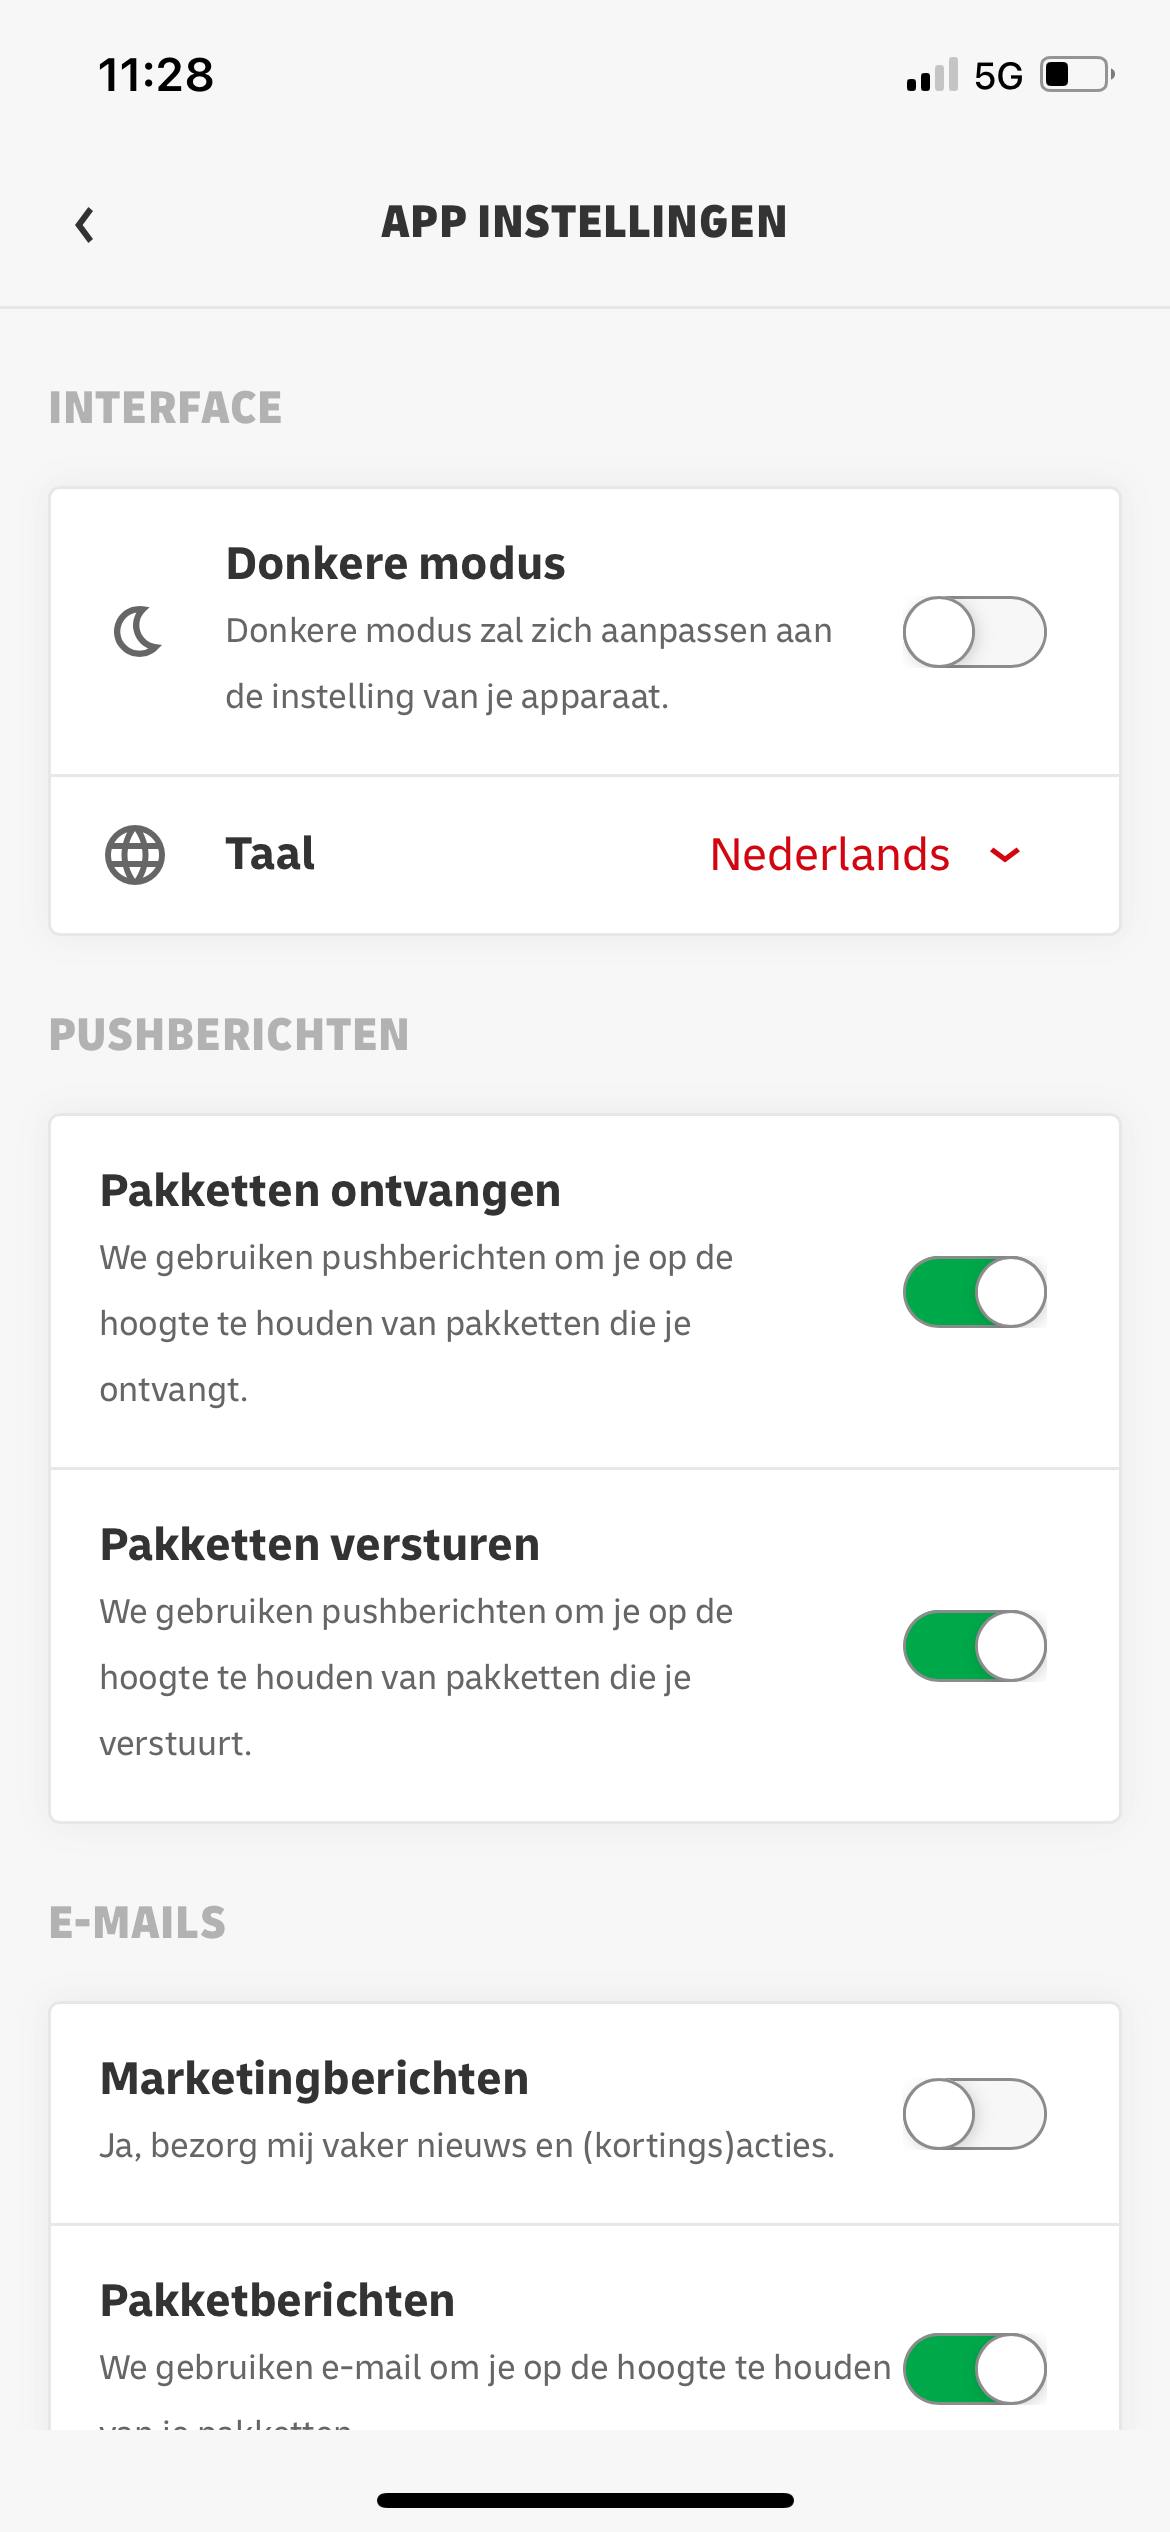
Task: Tap the Pakketten versturen label
Action: pos(320,1545)
